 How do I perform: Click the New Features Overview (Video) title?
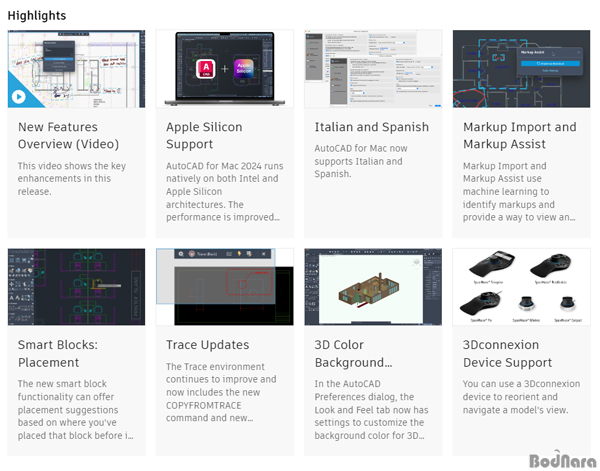(x=68, y=135)
